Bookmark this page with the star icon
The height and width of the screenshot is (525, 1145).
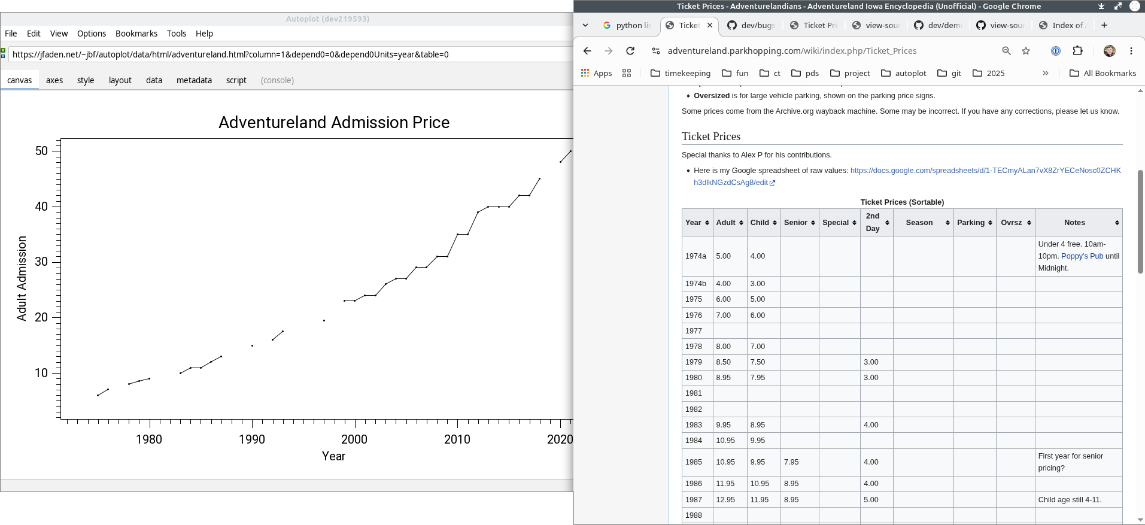tap(1026, 51)
